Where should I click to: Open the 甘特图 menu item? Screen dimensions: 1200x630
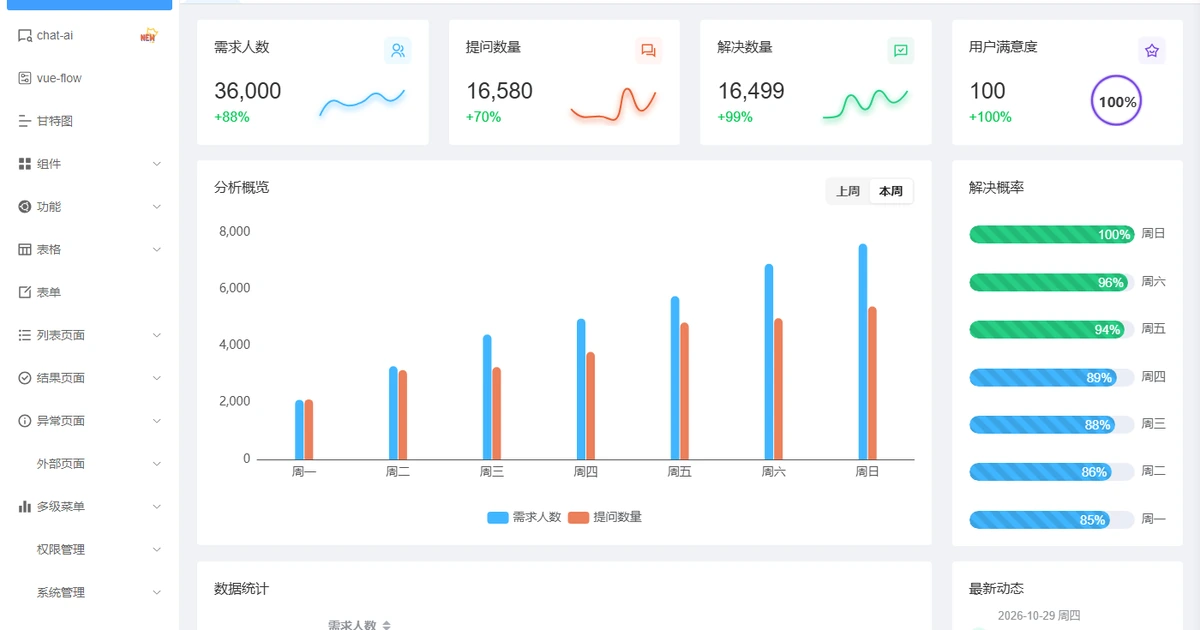[88, 121]
